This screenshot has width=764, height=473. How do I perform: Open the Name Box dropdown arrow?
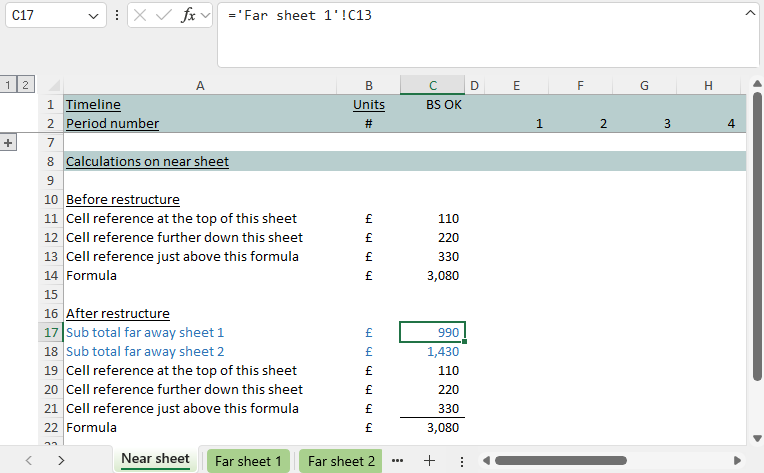click(93, 16)
